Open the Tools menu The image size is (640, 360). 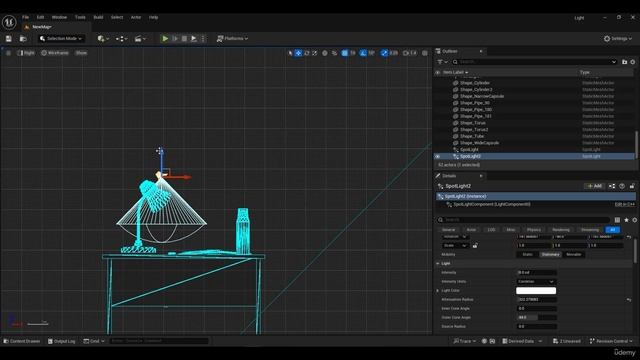80,17
